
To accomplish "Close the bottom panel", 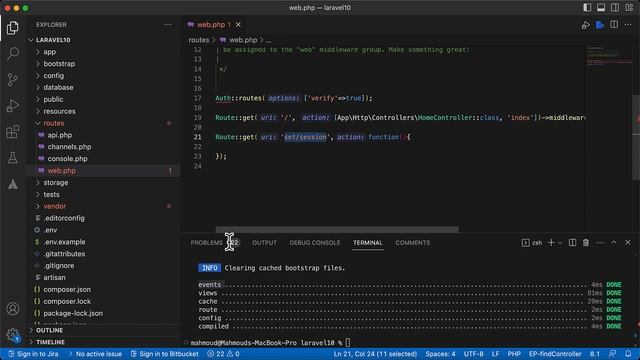I will tap(627, 243).
